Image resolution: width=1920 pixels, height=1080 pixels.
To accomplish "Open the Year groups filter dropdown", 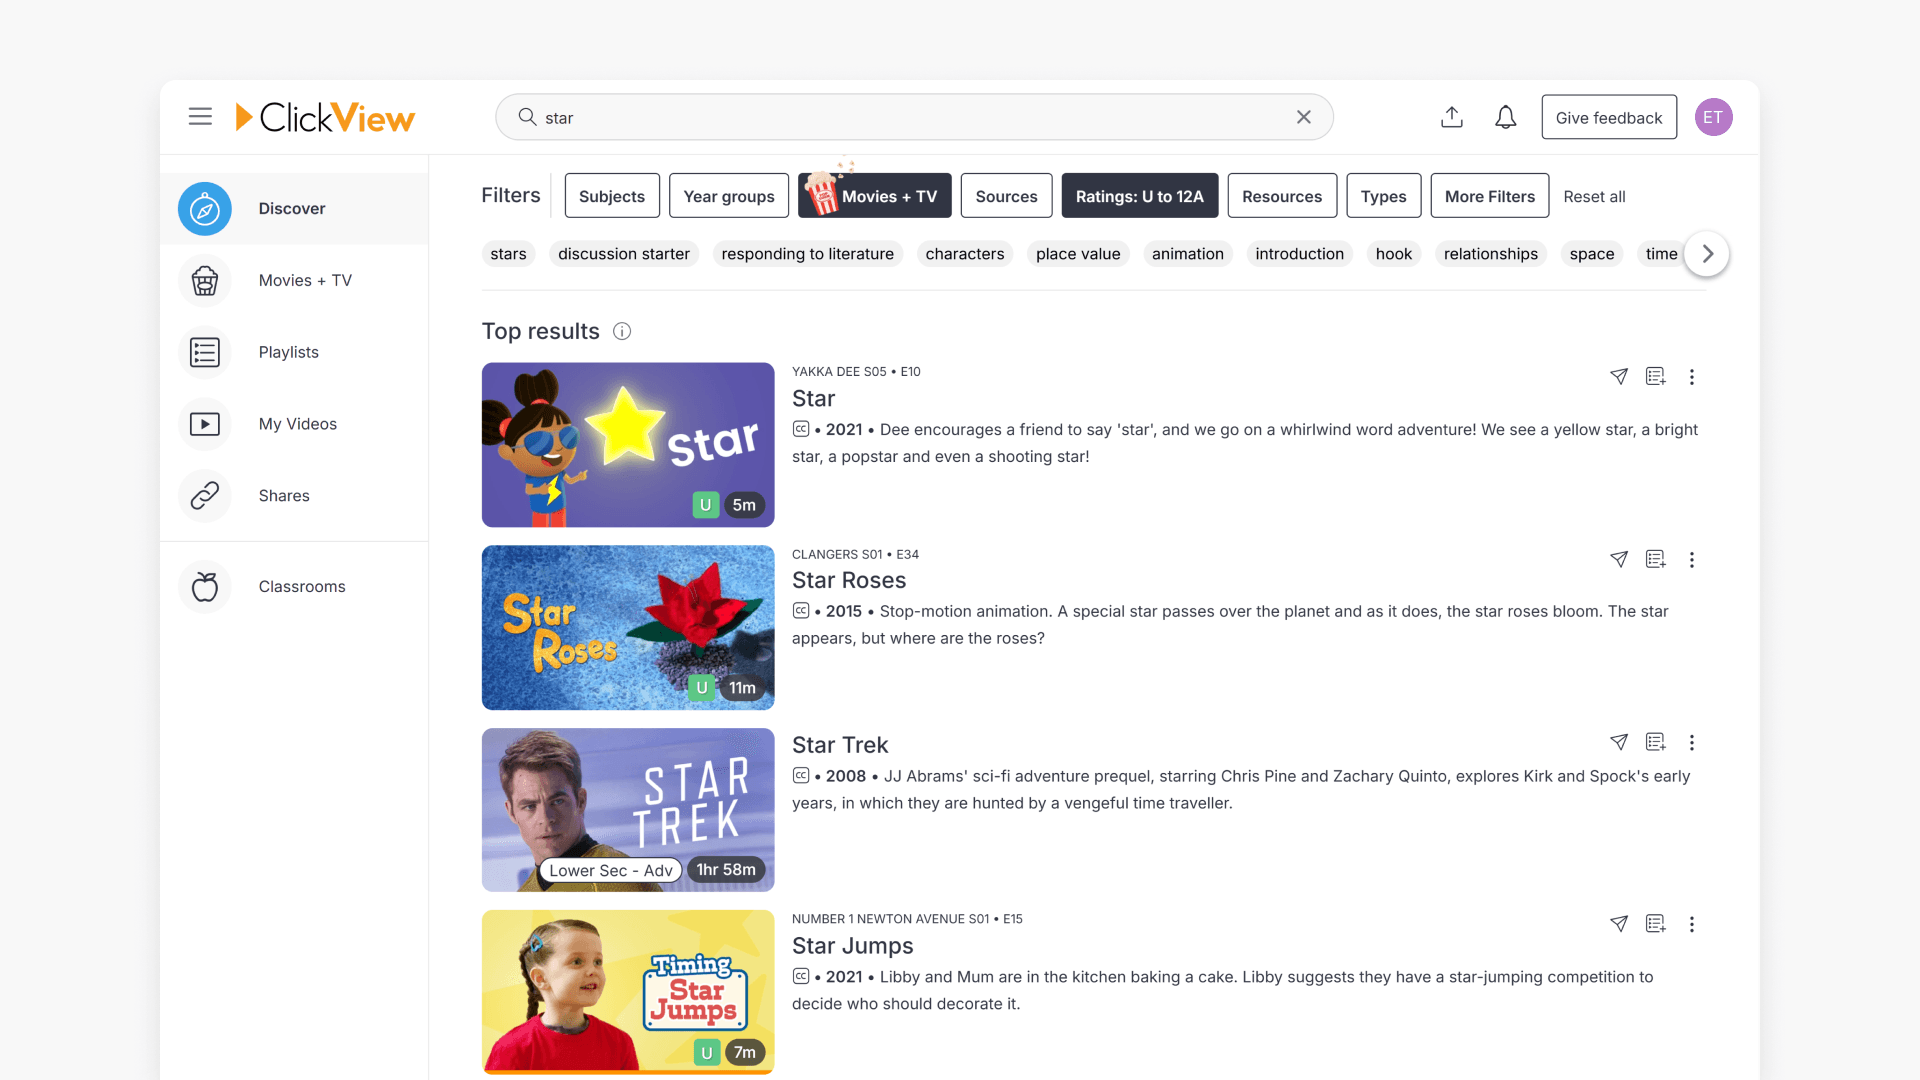I will point(728,196).
